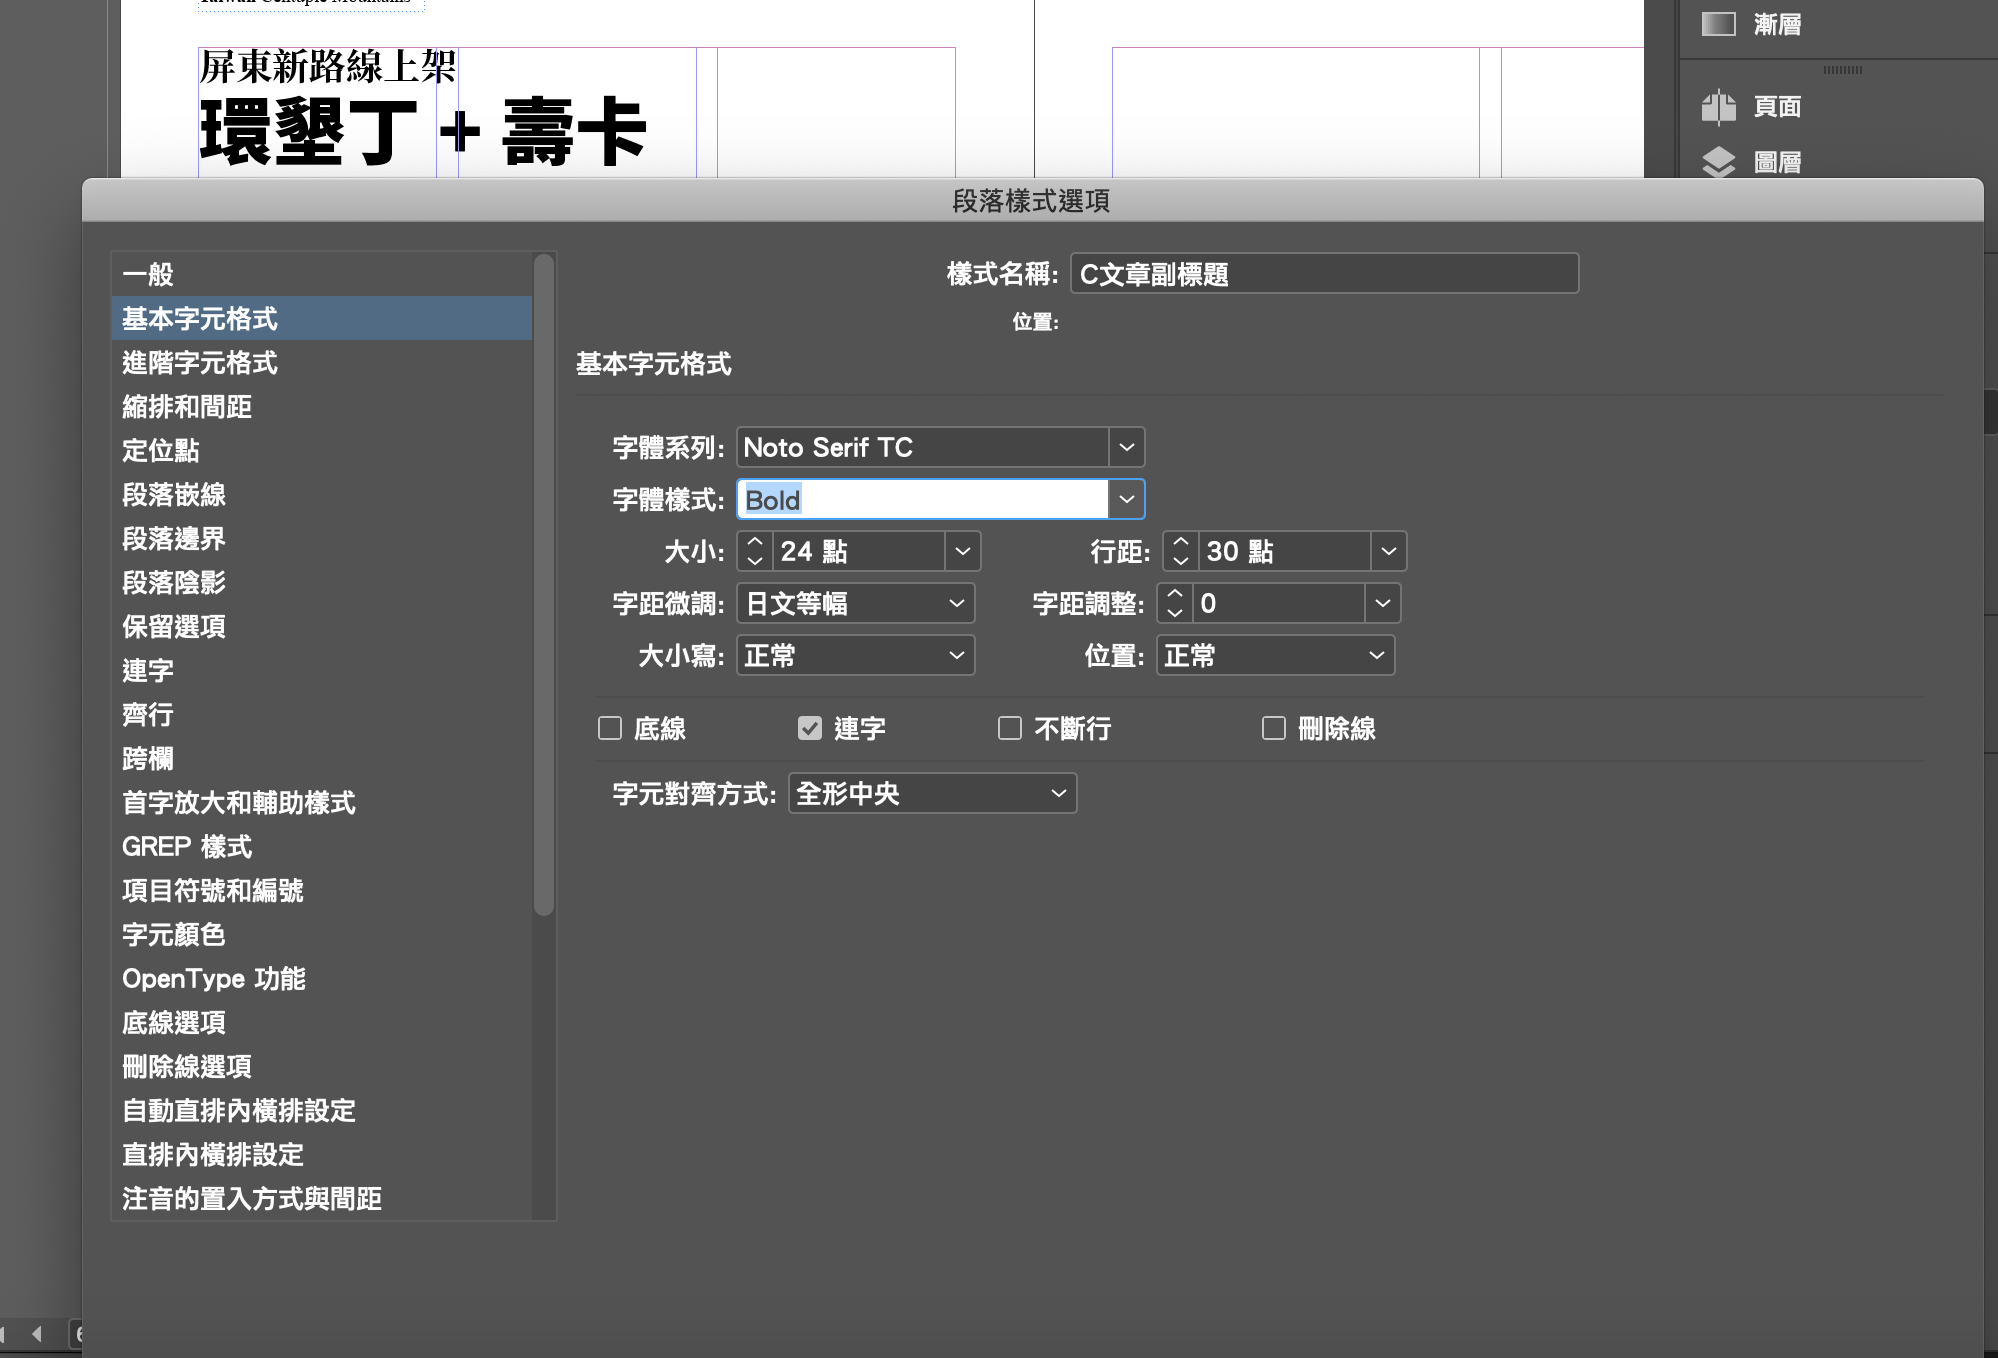Screen dimensions: 1998x1358
Task: Click the category list vertical scrollbar
Action: (x=543, y=585)
